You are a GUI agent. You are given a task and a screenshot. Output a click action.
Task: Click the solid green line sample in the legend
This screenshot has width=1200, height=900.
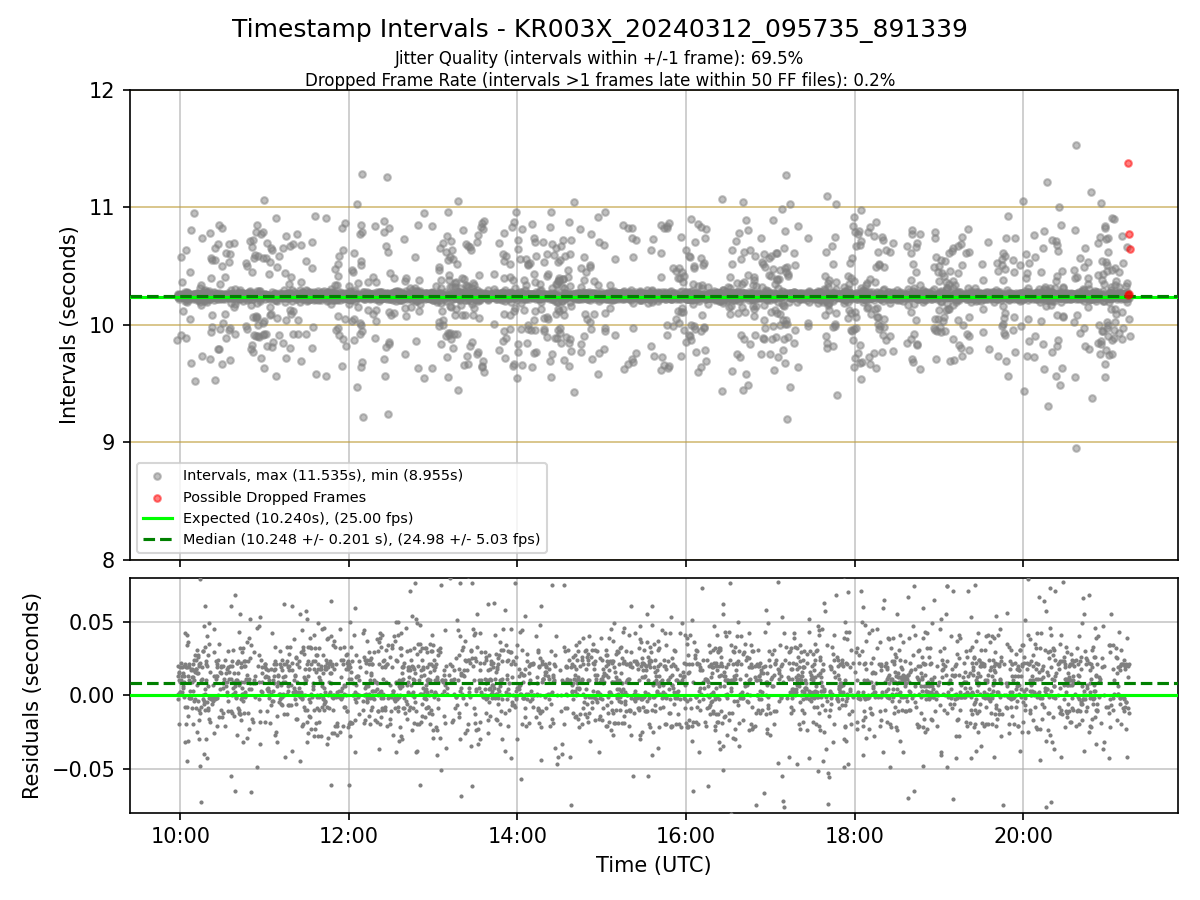tap(160, 518)
